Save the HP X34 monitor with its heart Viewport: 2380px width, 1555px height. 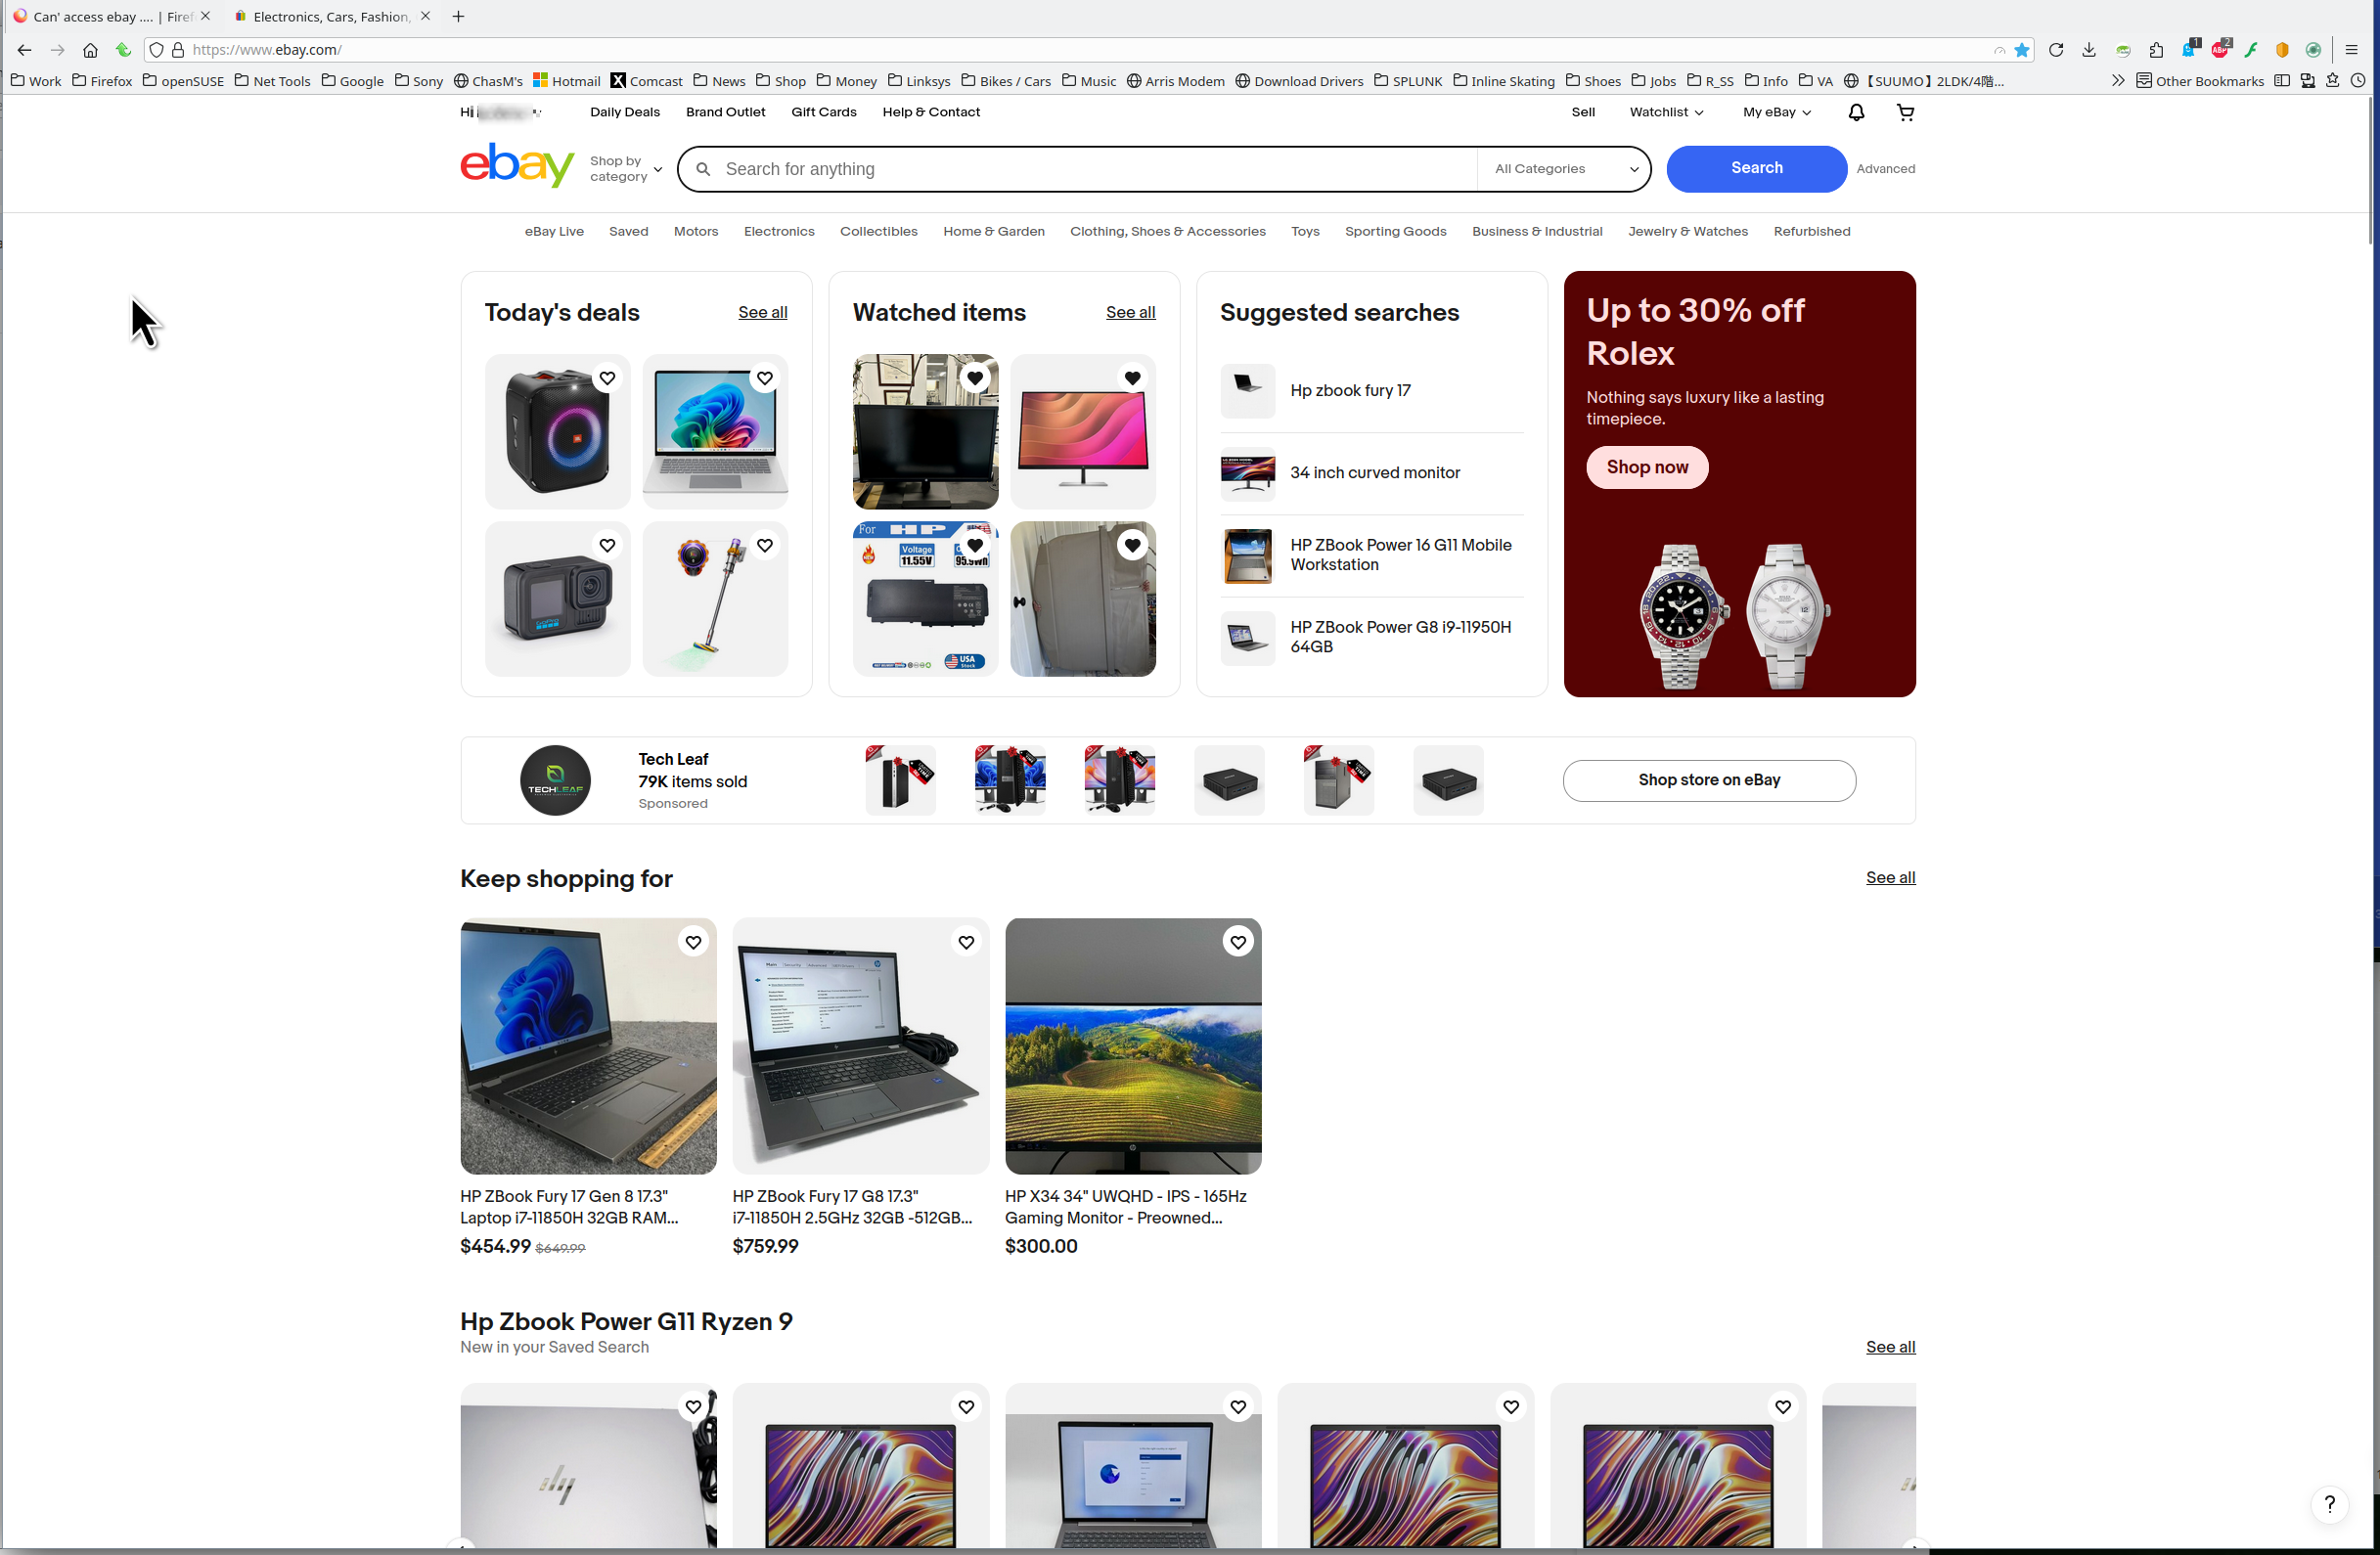click(1238, 942)
